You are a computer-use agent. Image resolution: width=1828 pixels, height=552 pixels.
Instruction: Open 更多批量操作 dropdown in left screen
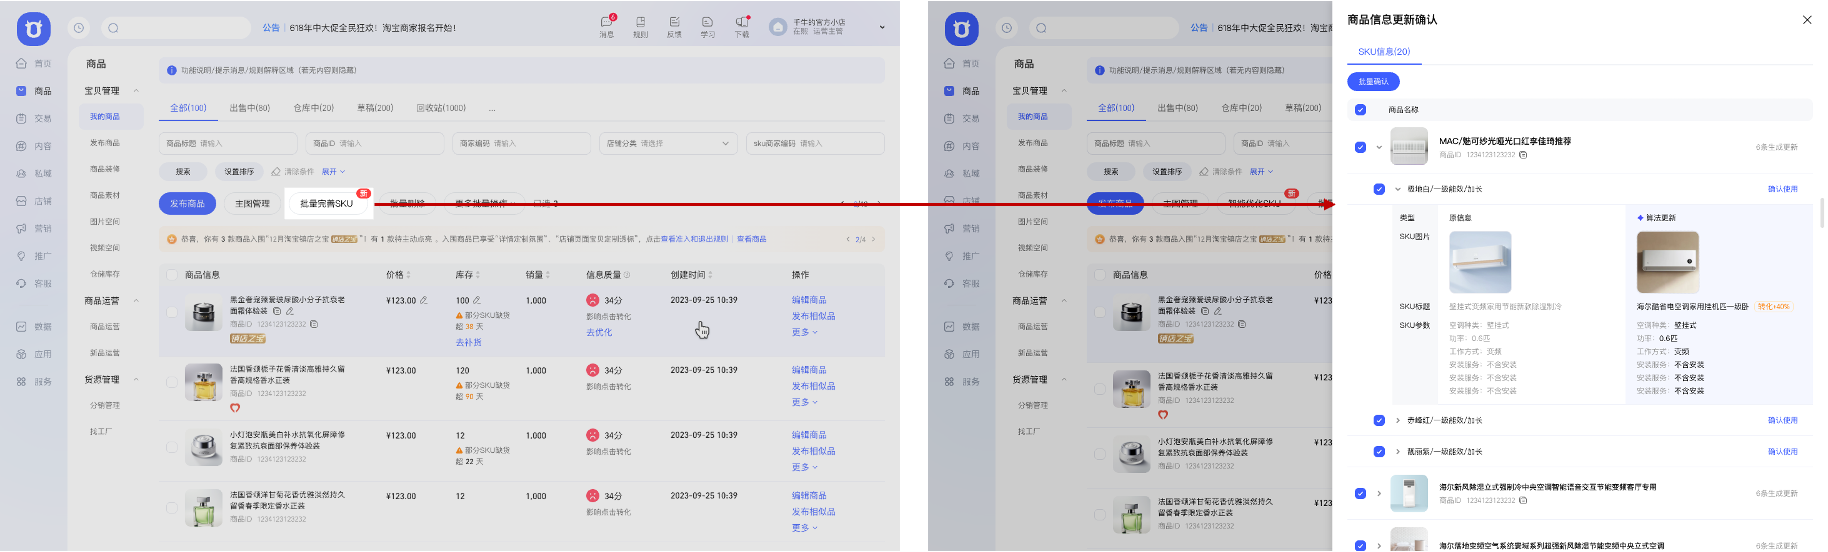pos(484,203)
